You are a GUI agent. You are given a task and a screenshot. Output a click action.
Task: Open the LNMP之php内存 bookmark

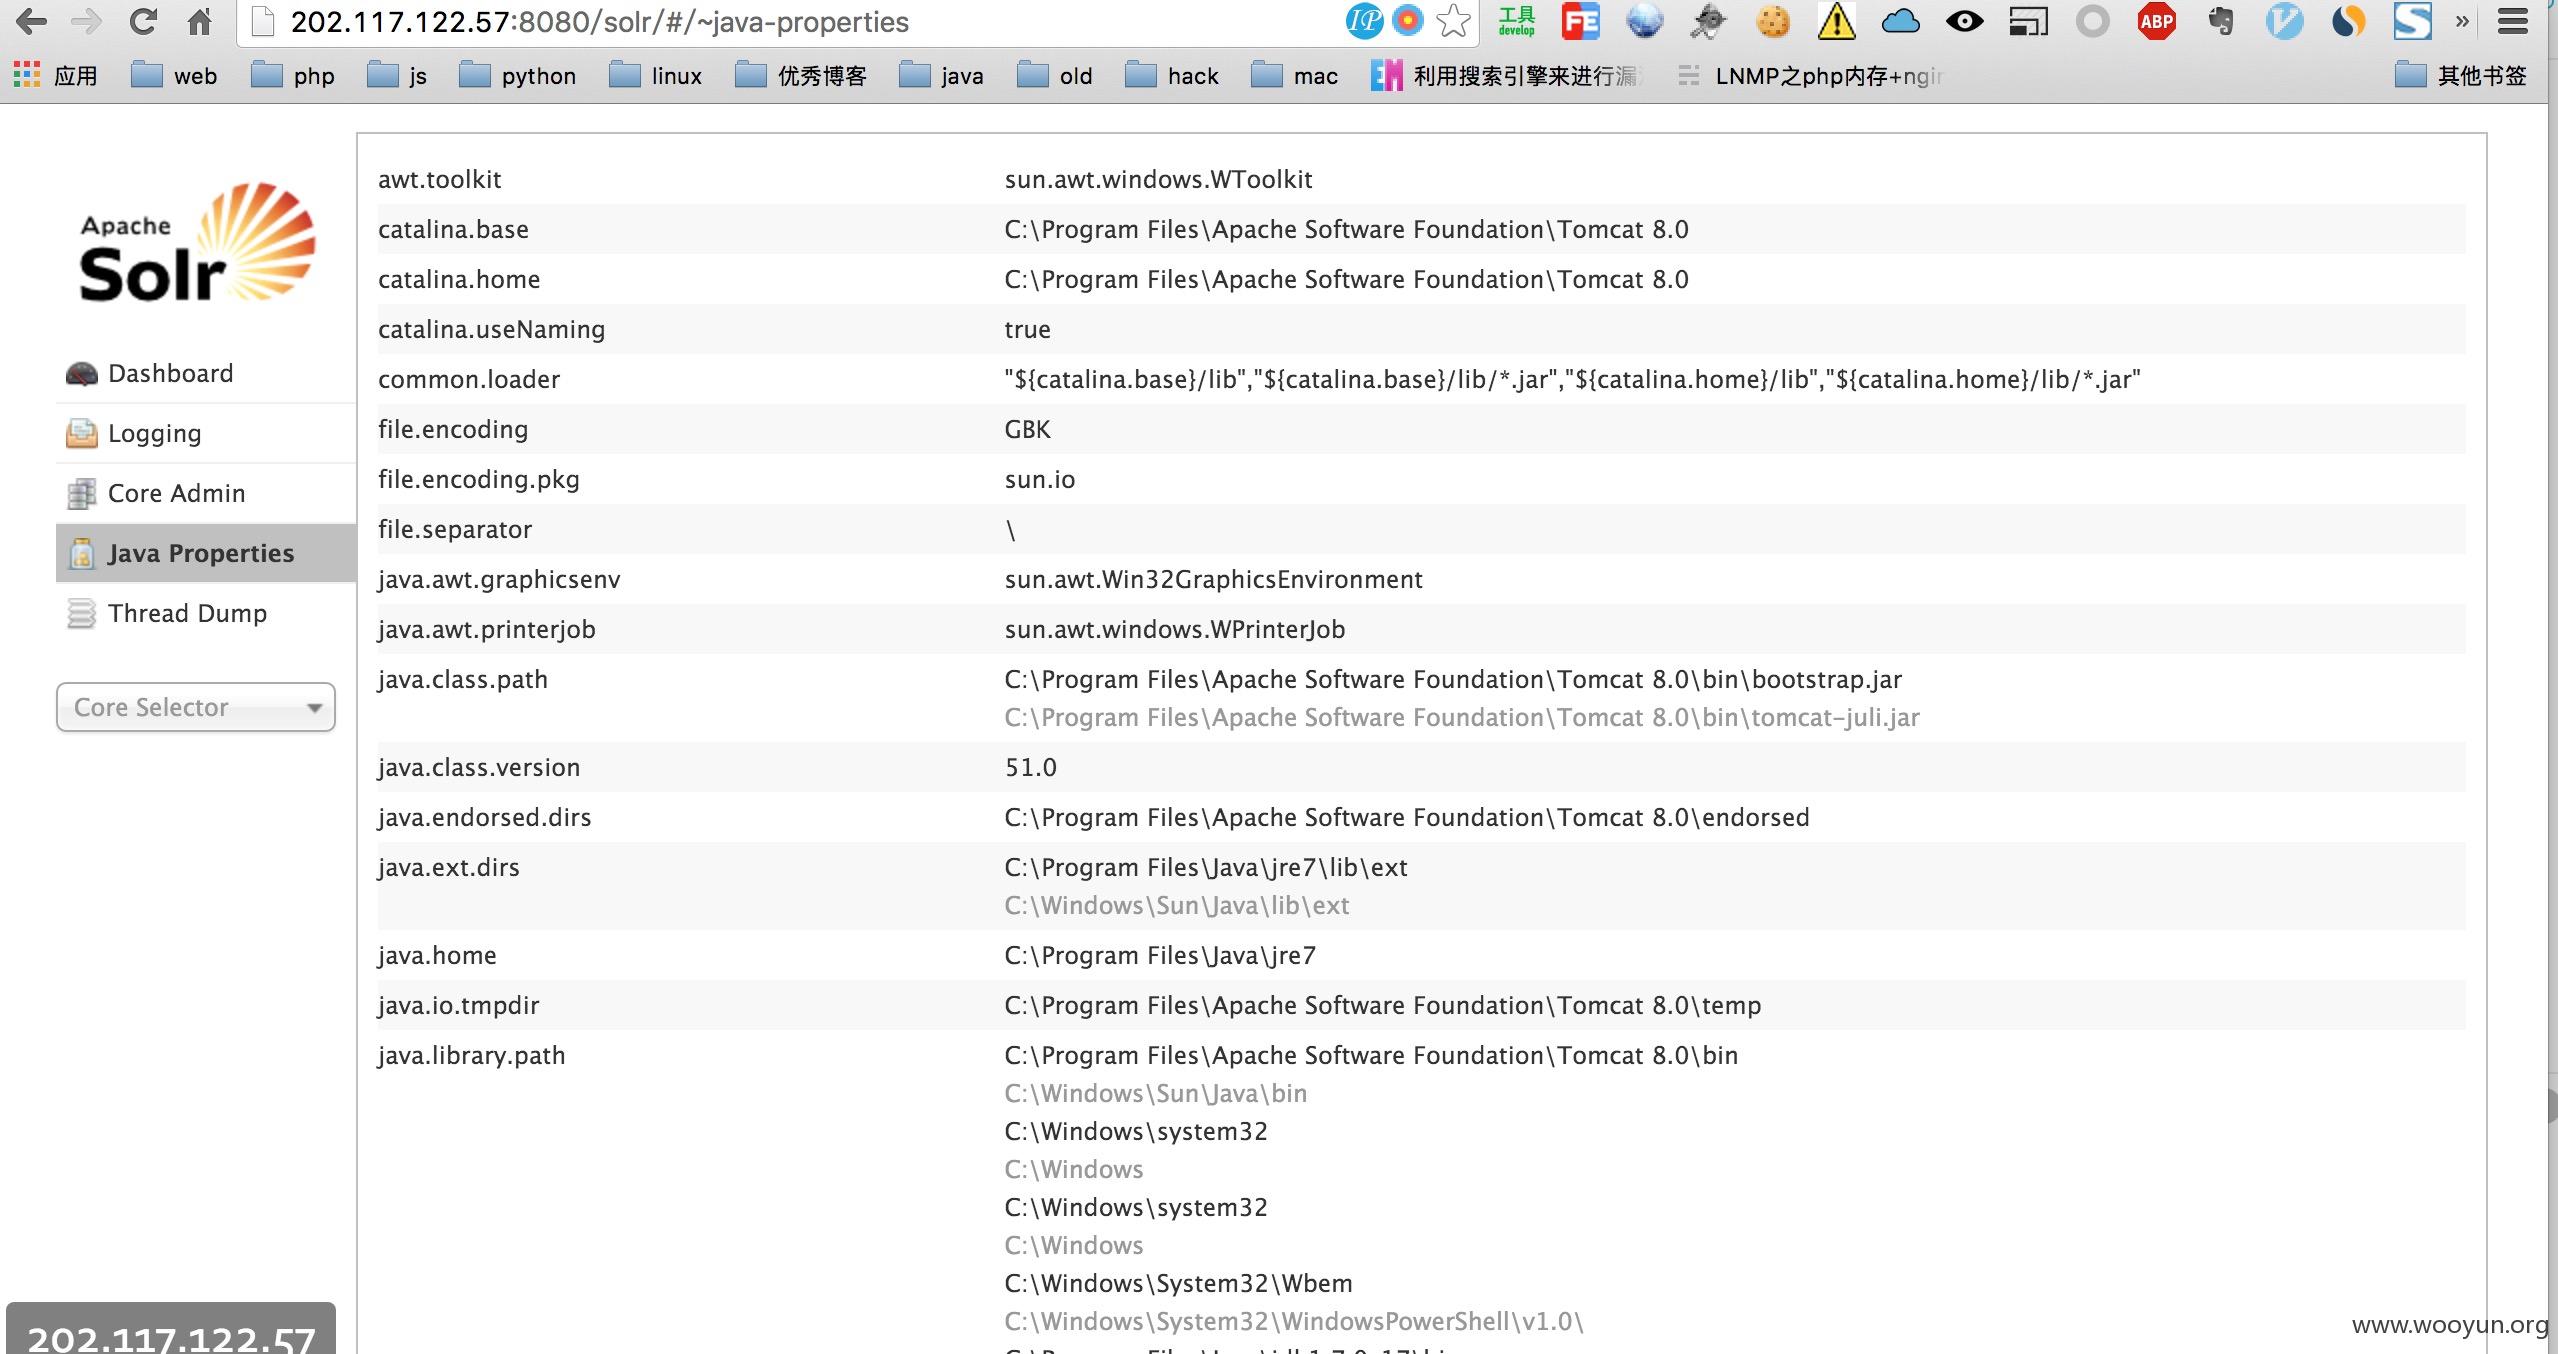(x=1809, y=76)
